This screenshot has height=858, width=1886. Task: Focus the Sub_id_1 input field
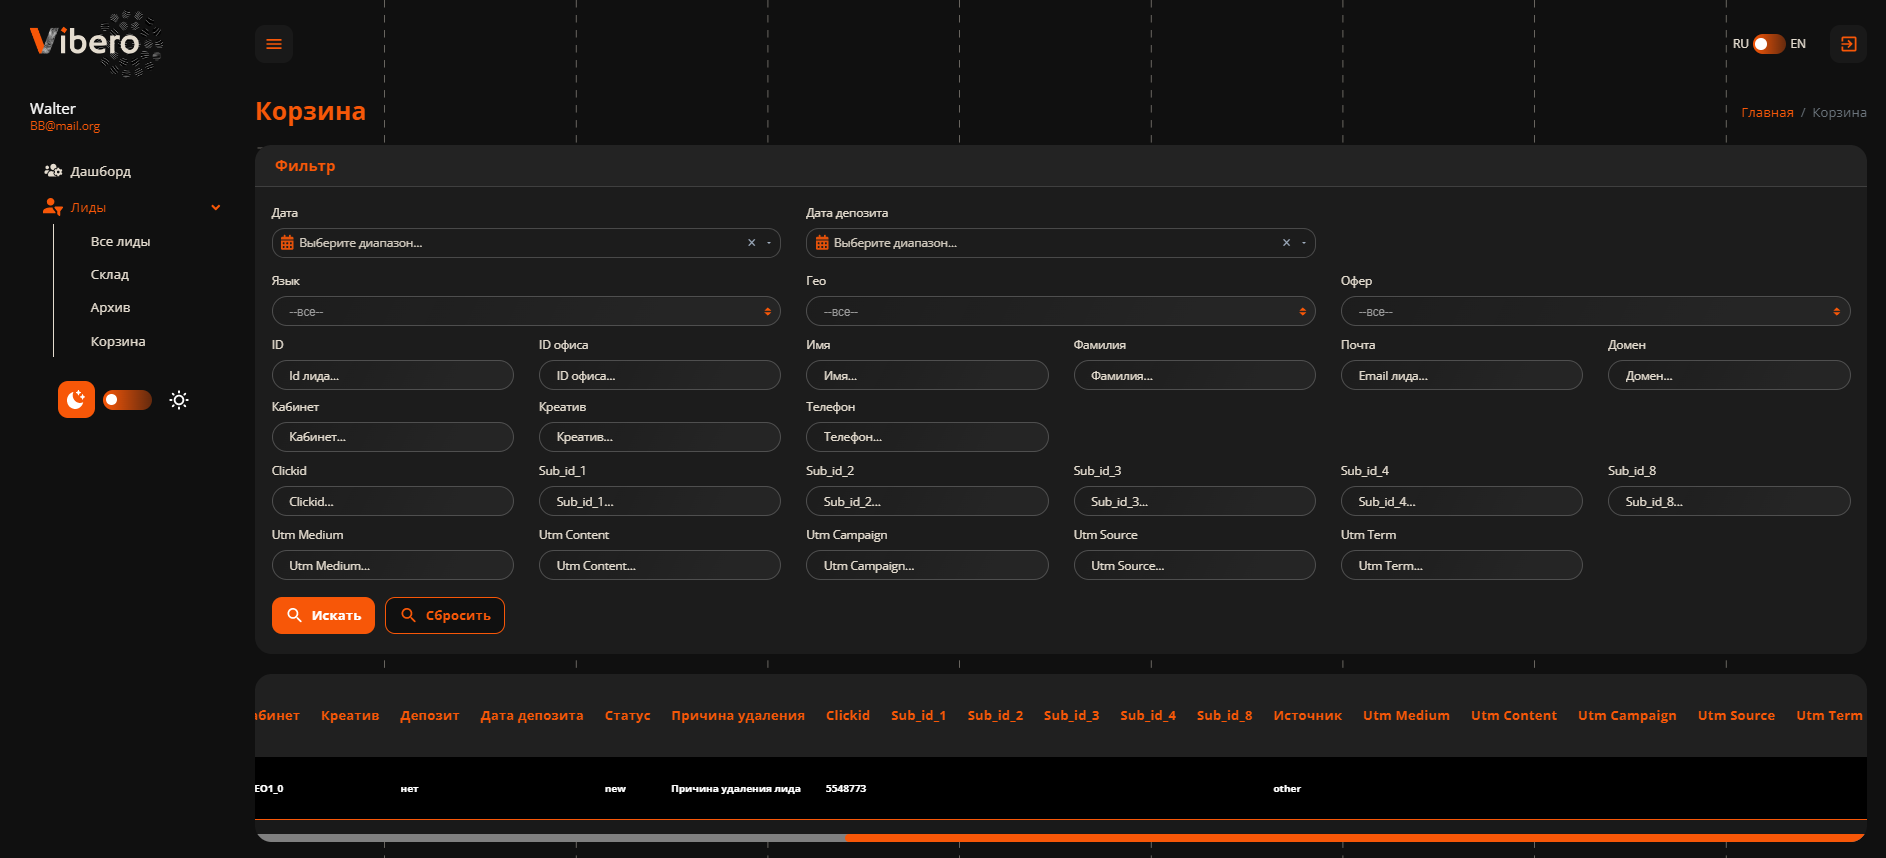point(660,501)
